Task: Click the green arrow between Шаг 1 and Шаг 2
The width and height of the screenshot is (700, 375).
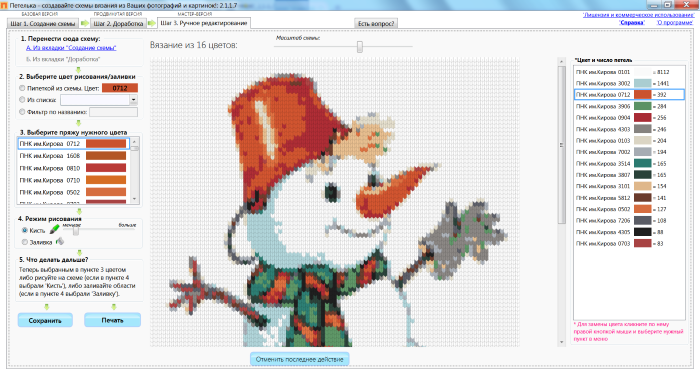Action: click(x=84, y=23)
